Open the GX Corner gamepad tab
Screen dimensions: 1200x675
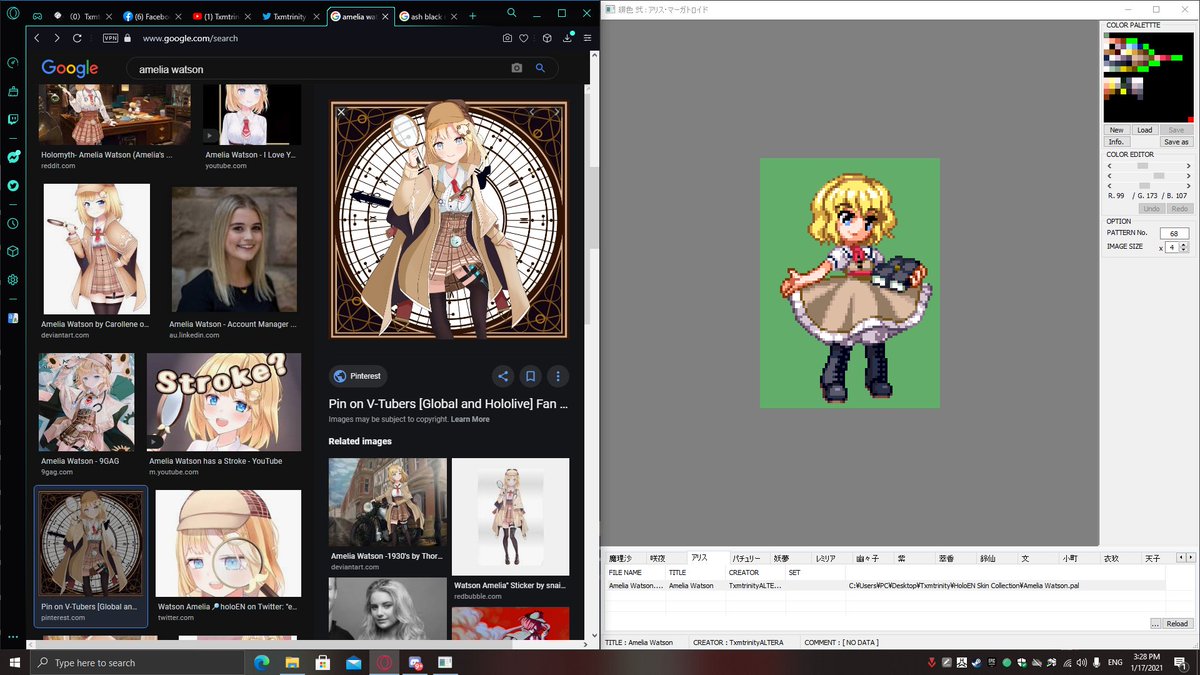tap(37, 16)
